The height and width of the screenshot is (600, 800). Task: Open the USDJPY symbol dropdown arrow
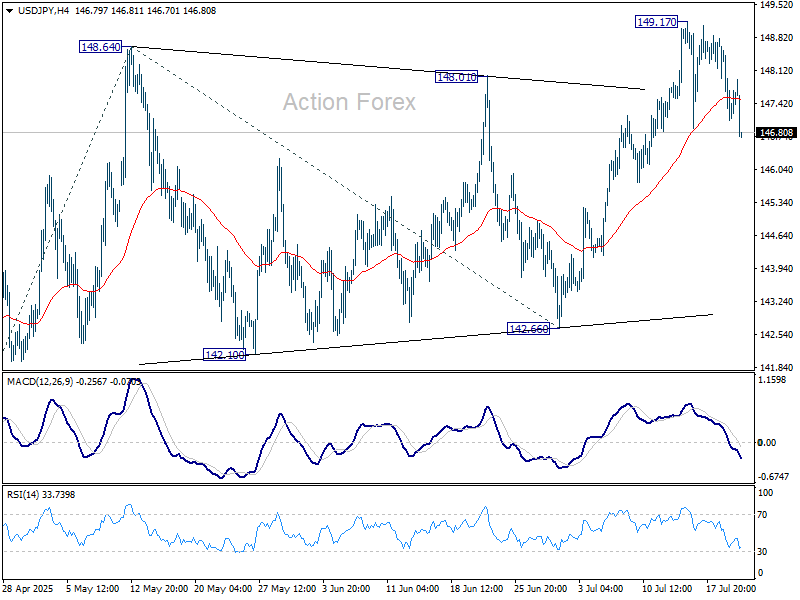[10, 11]
